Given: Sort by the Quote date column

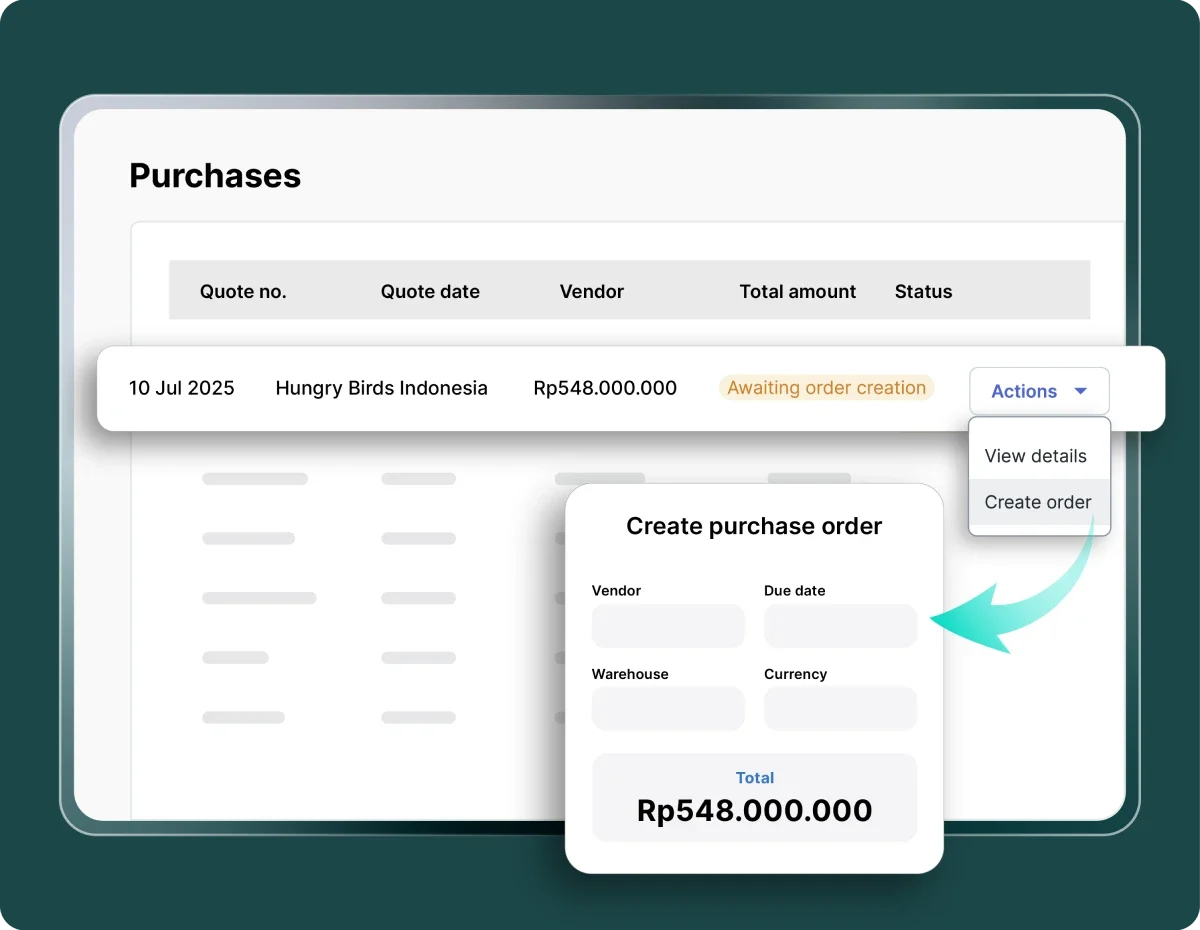Looking at the screenshot, I should (x=430, y=291).
